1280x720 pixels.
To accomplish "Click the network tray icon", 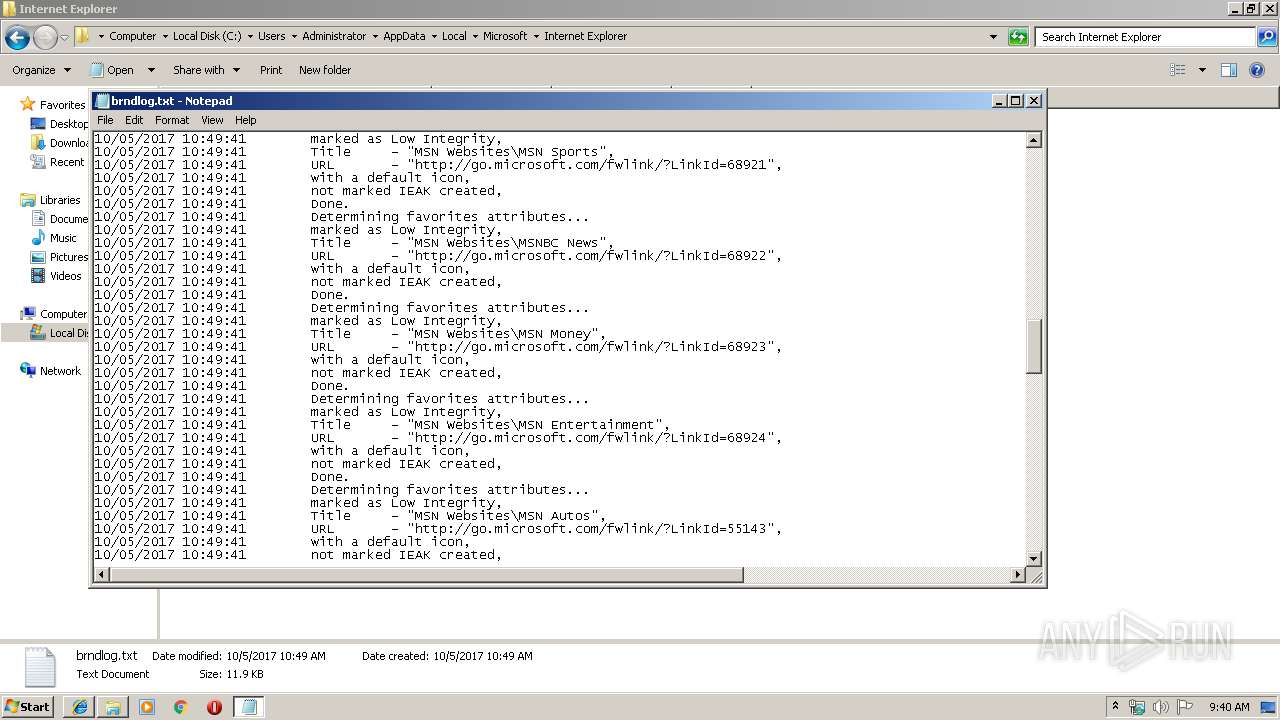I will pyautogui.click(x=1137, y=707).
